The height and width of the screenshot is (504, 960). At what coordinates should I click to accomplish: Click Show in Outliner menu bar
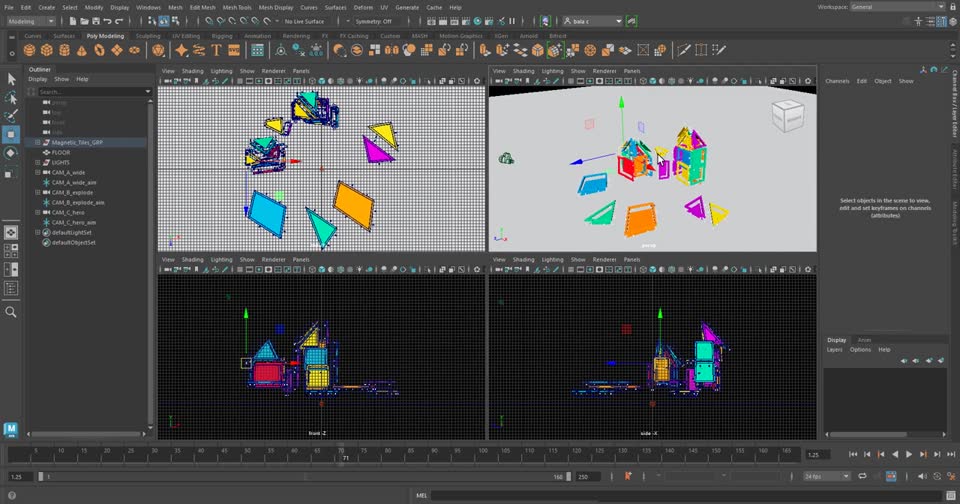pos(62,79)
